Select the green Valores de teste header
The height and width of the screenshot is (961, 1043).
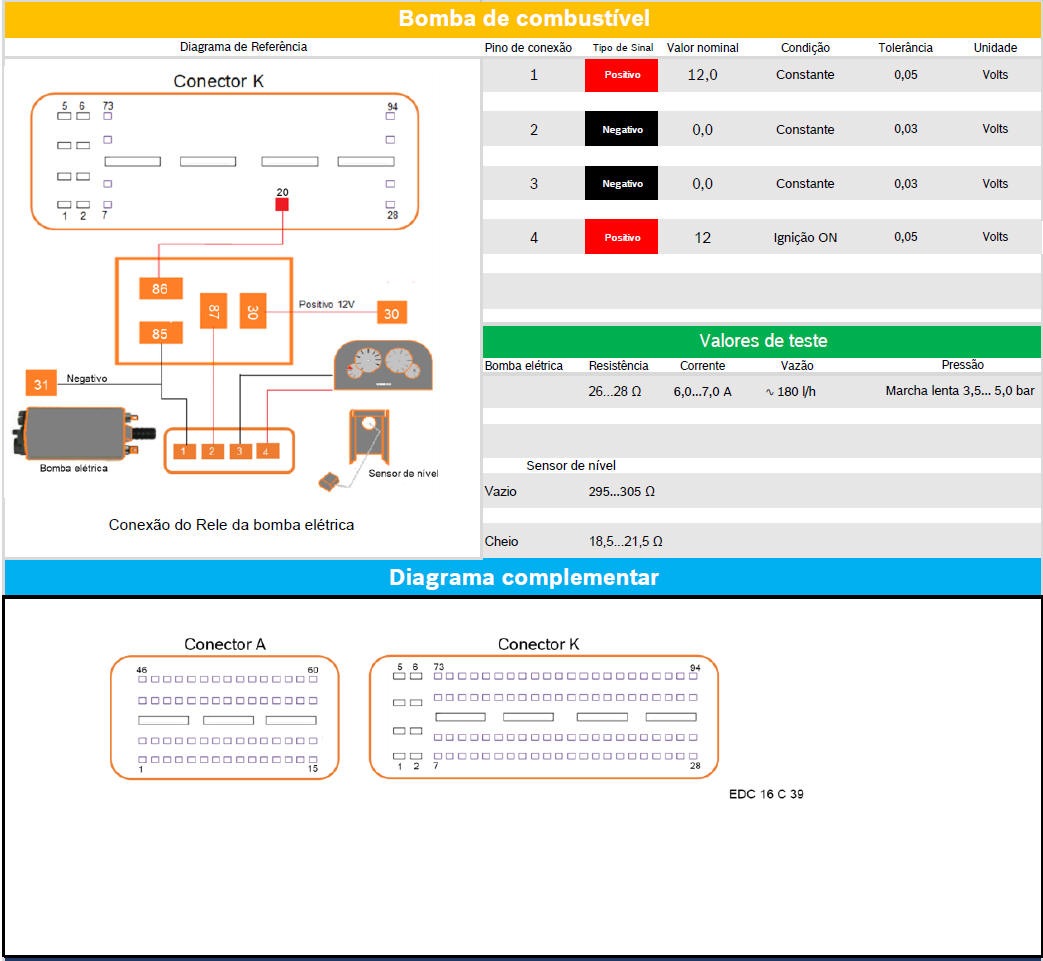tap(762, 341)
